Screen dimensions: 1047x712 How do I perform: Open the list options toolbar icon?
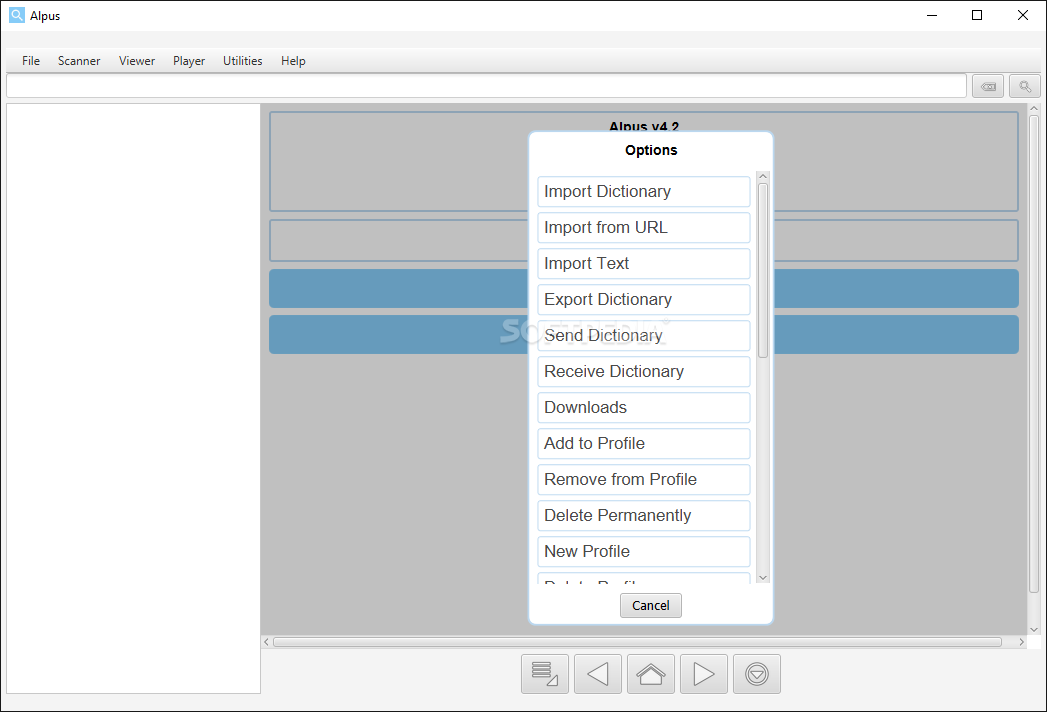544,674
